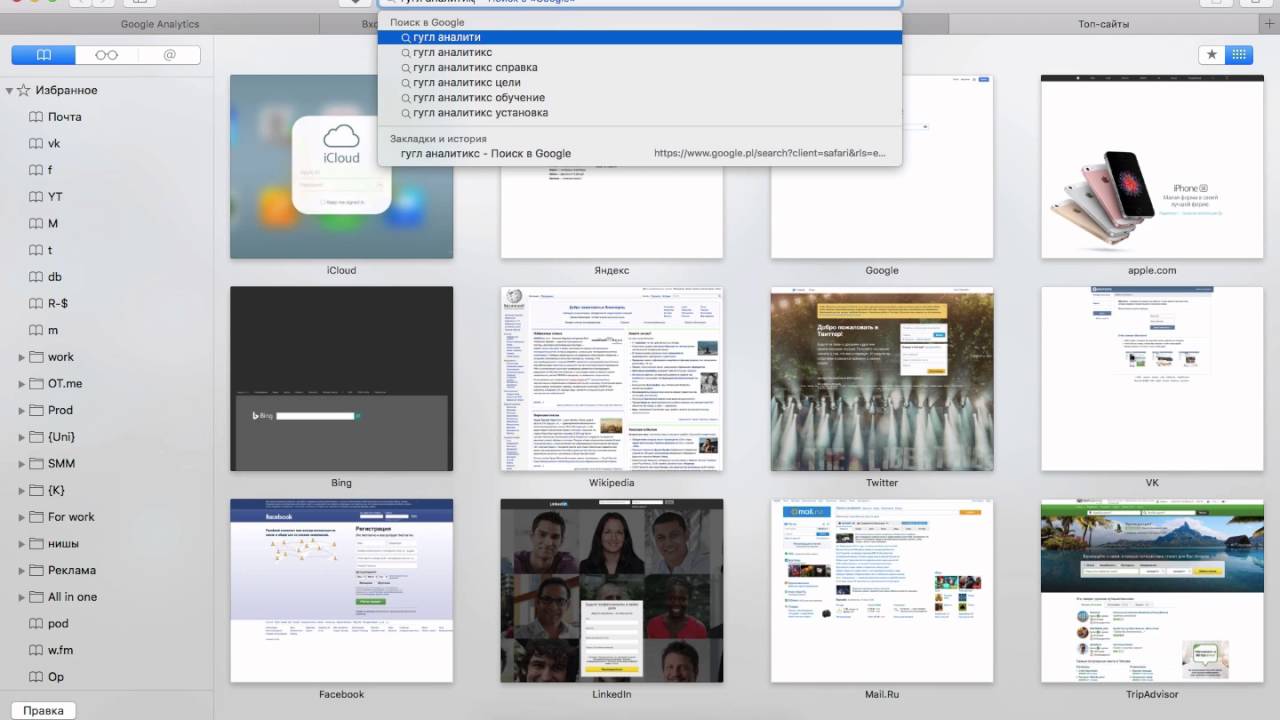
Task: Click the star icon beside Избранное
Action: (x=24, y=90)
